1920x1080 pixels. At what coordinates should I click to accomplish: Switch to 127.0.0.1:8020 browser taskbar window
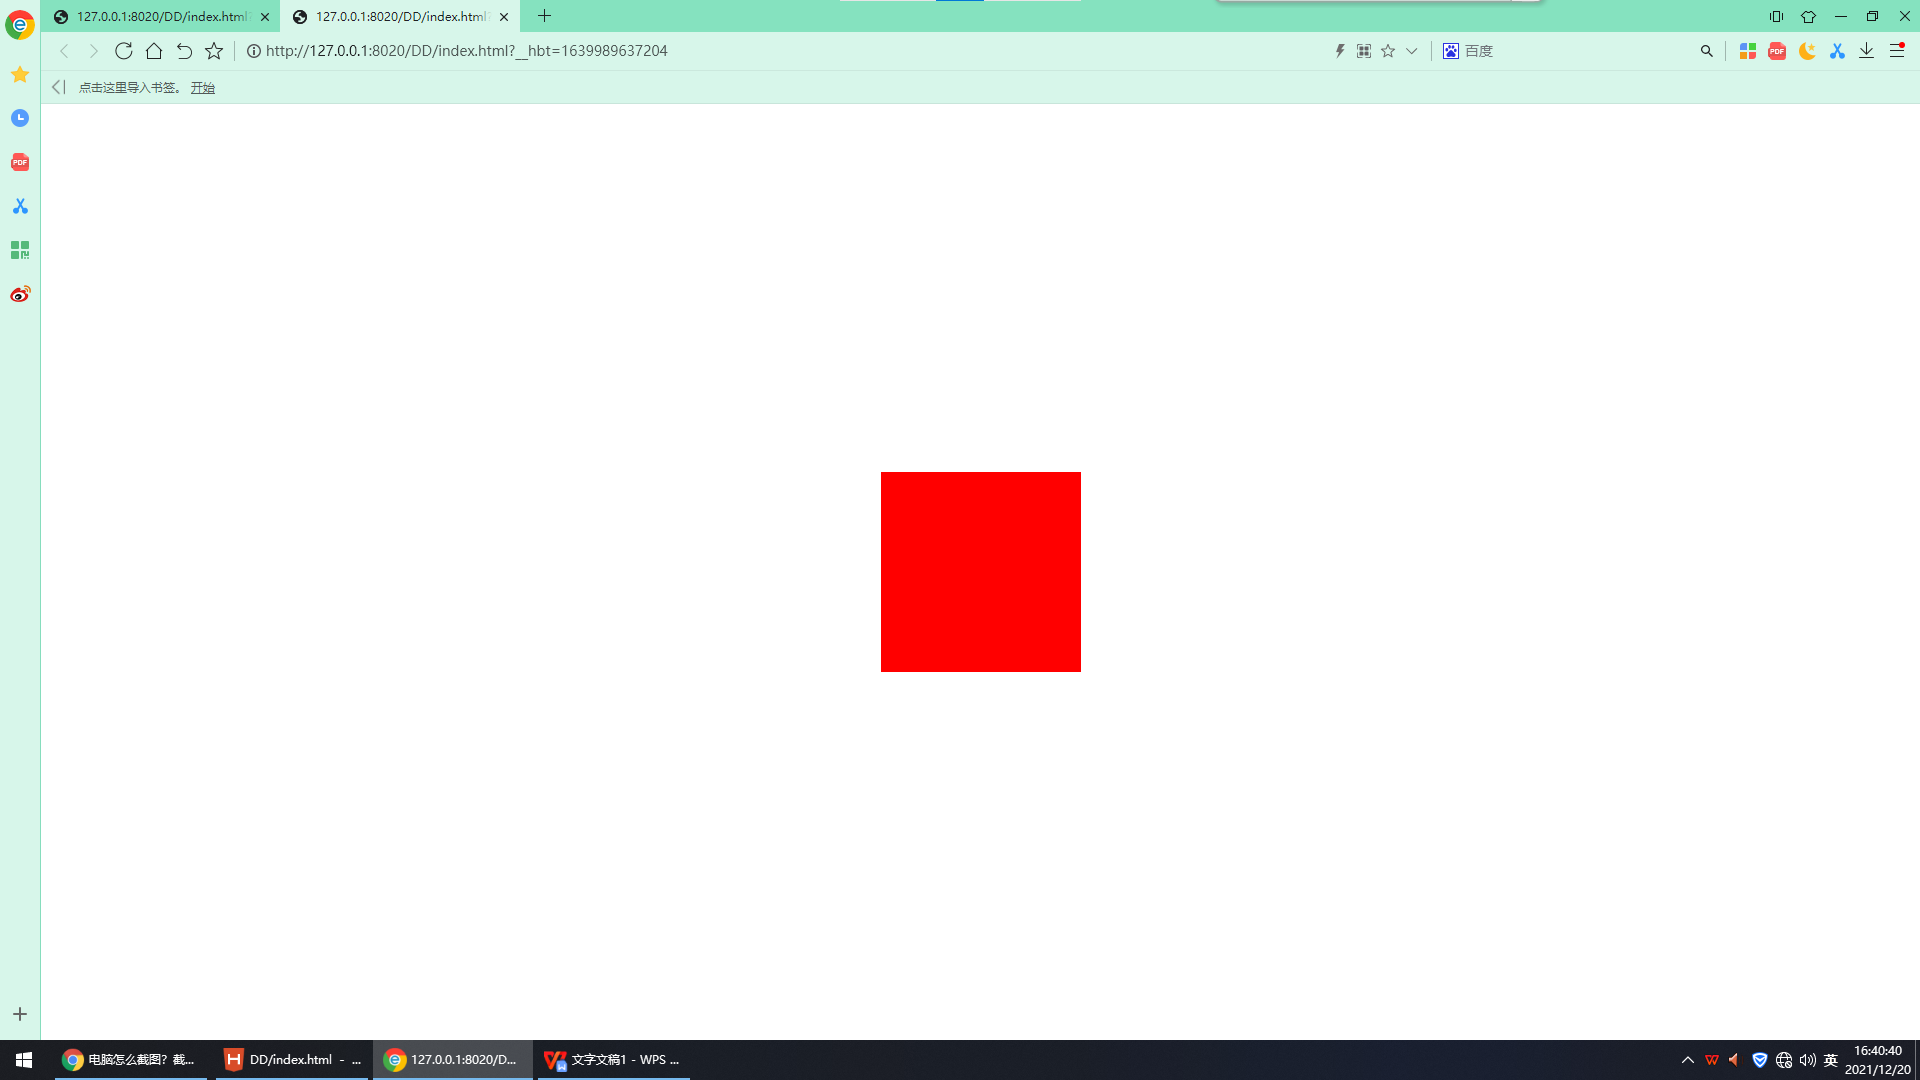pyautogui.click(x=453, y=1060)
